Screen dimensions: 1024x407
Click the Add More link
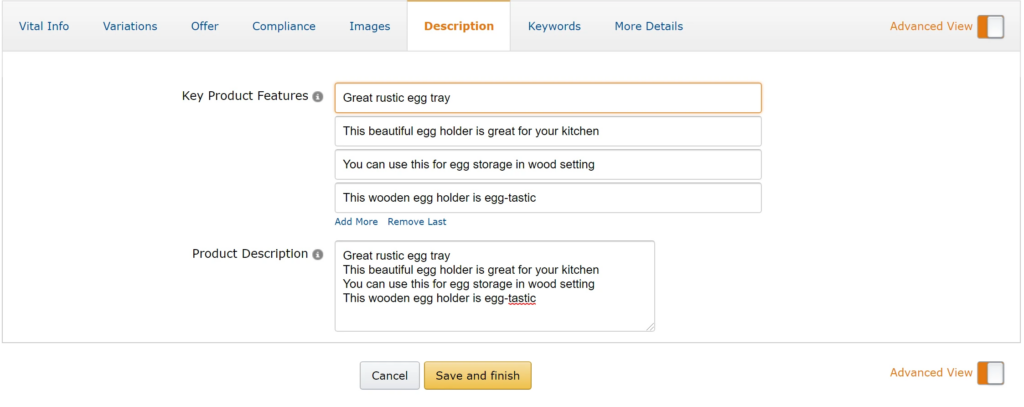tap(356, 222)
